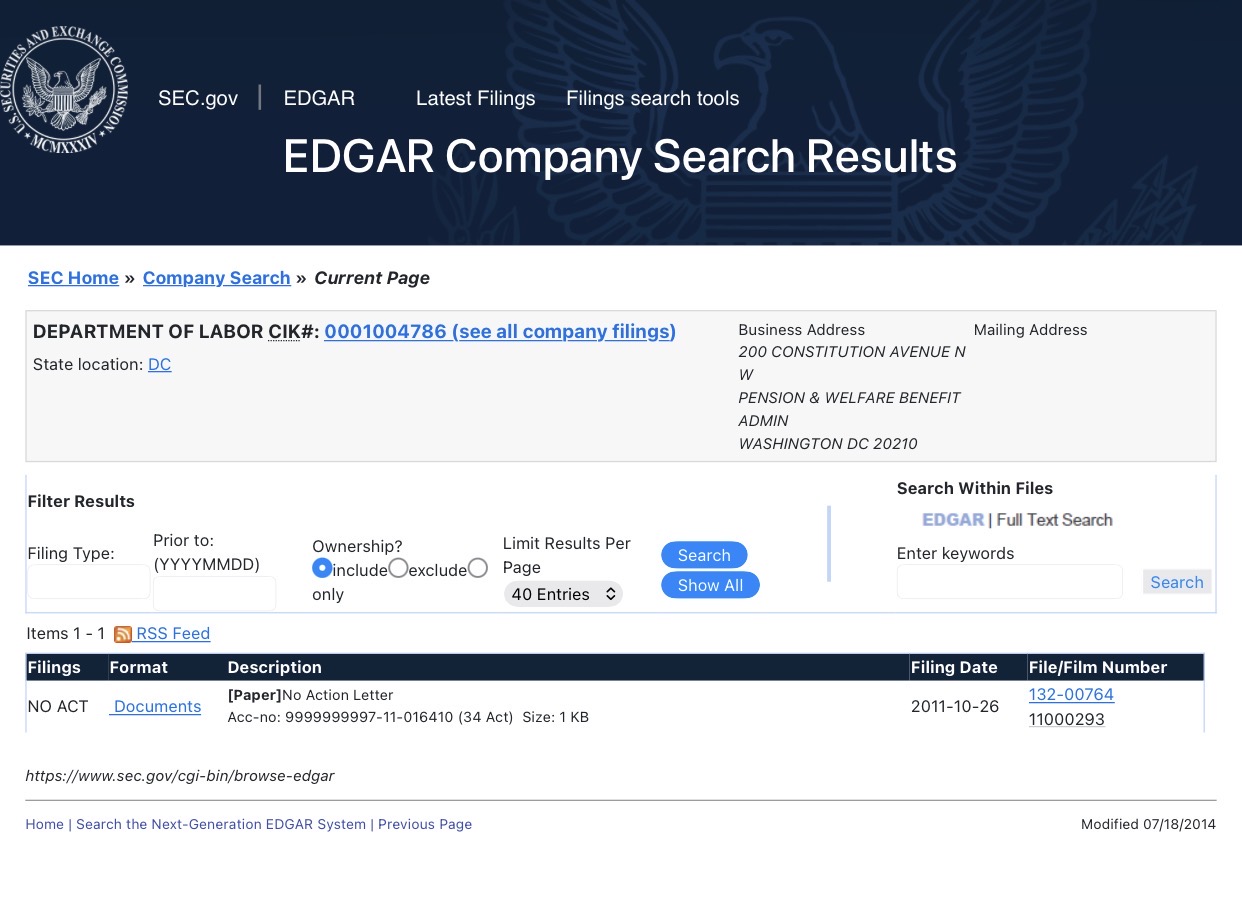
Task: Open Latest Filings in header
Action: (475, 98)
